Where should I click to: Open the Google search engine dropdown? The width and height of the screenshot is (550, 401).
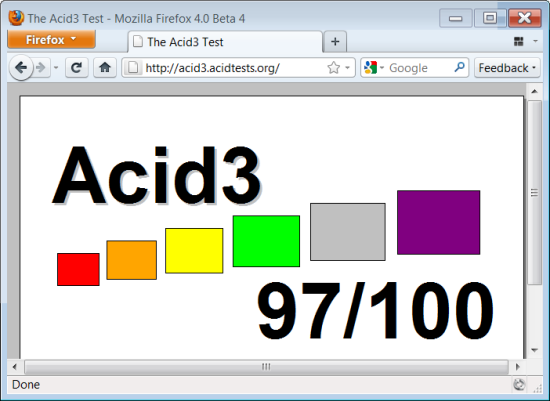coord(374,67)
